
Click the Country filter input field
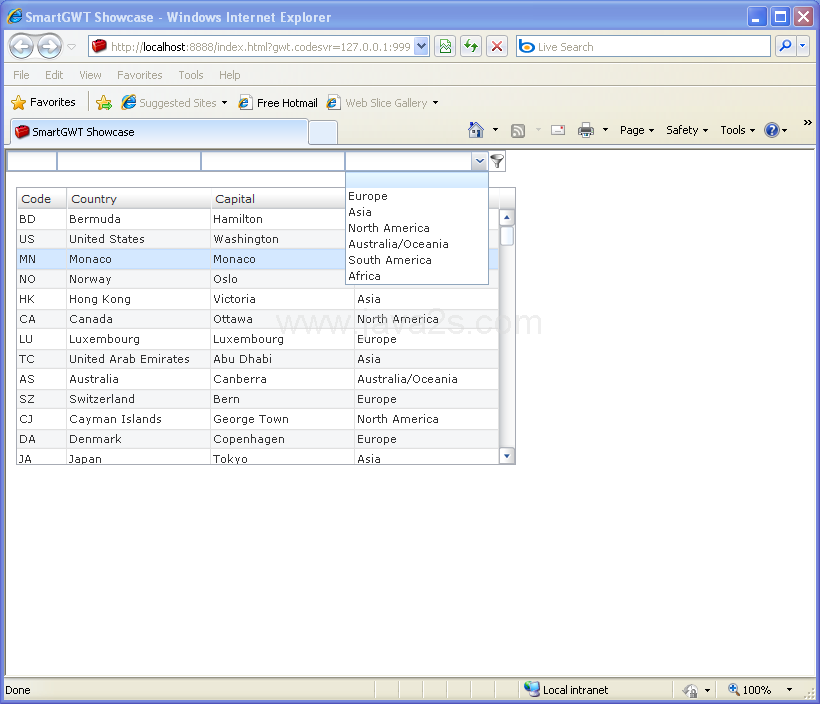(x=129, y=161)
